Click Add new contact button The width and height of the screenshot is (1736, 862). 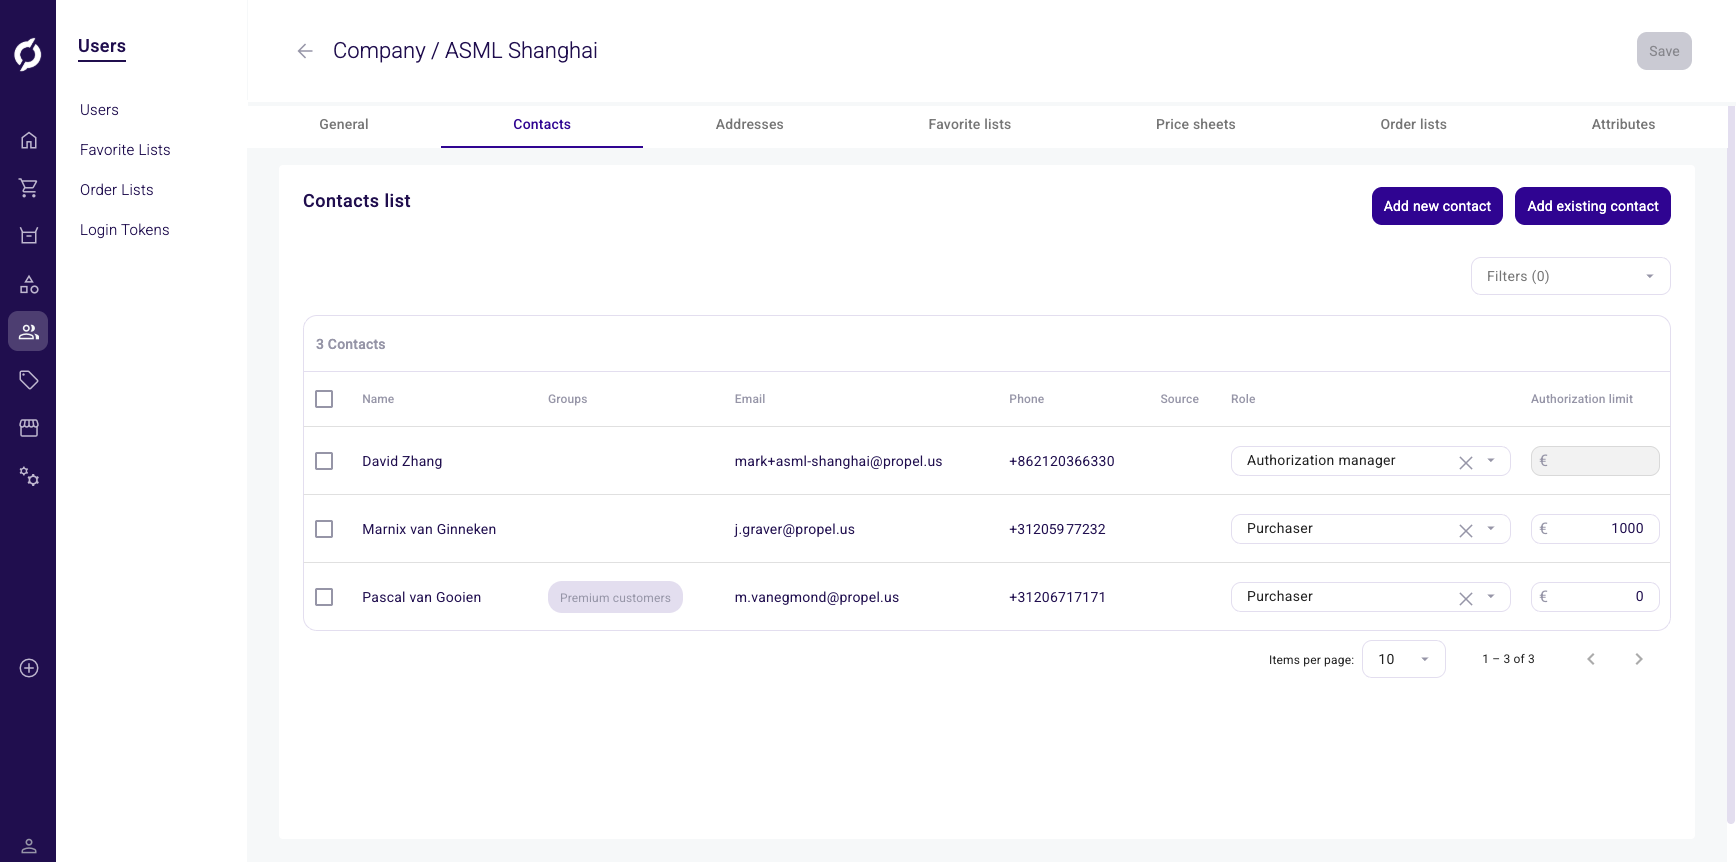pyautogui.click(x=1437, y=206)
